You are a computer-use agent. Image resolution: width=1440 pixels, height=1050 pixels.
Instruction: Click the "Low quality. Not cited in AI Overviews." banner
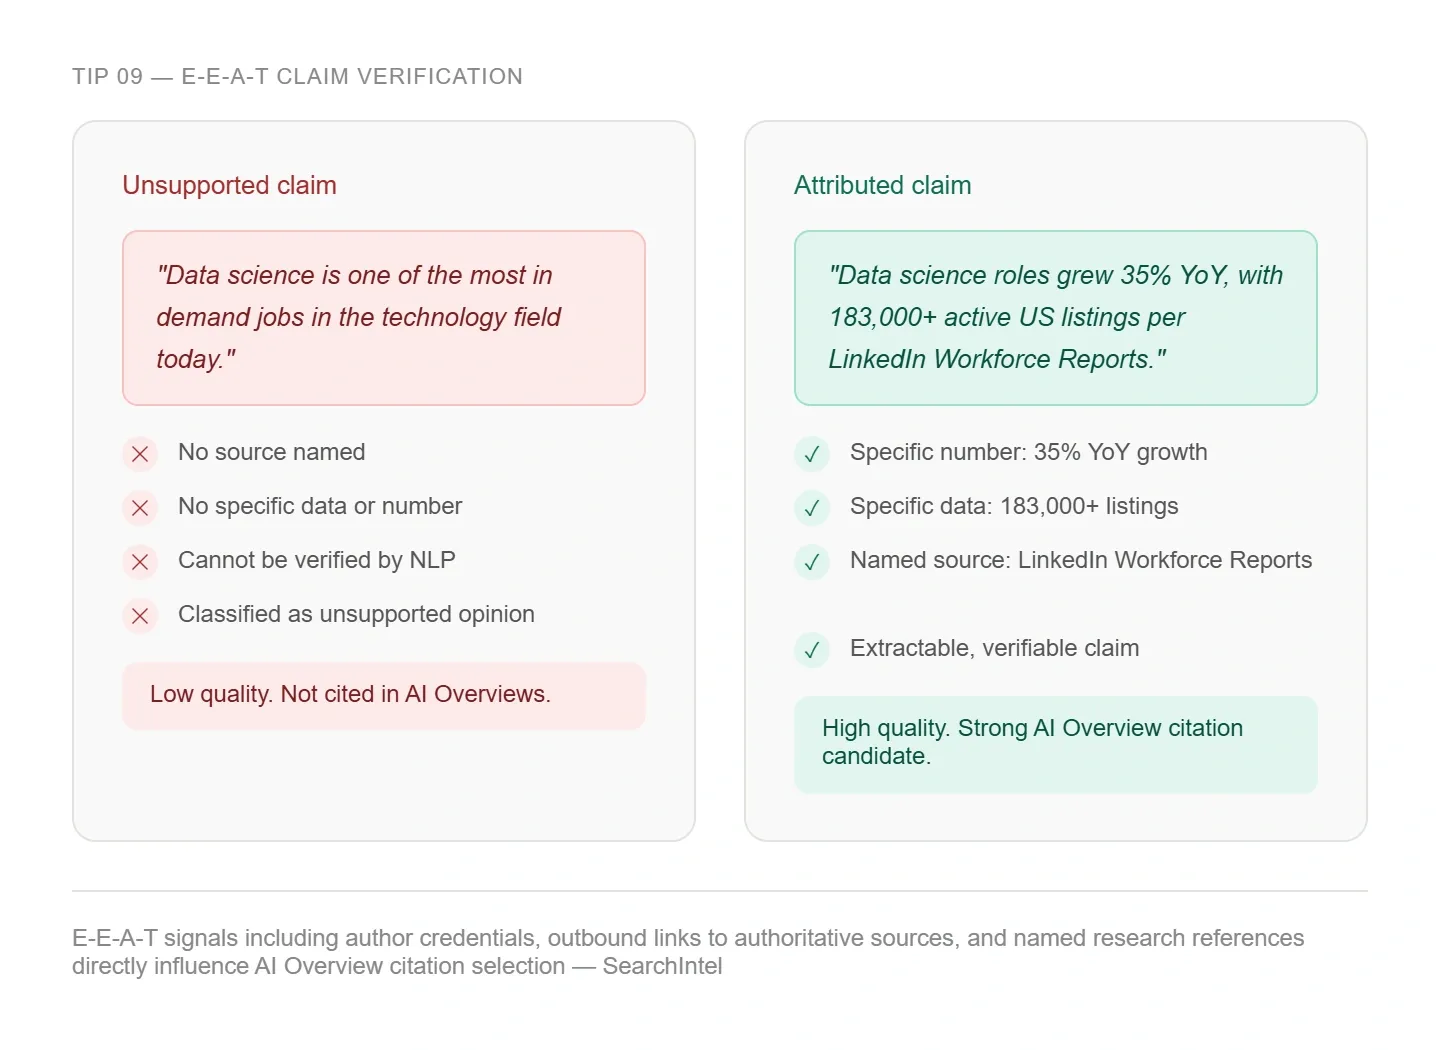pyautogui.click(x=384, y=695)
